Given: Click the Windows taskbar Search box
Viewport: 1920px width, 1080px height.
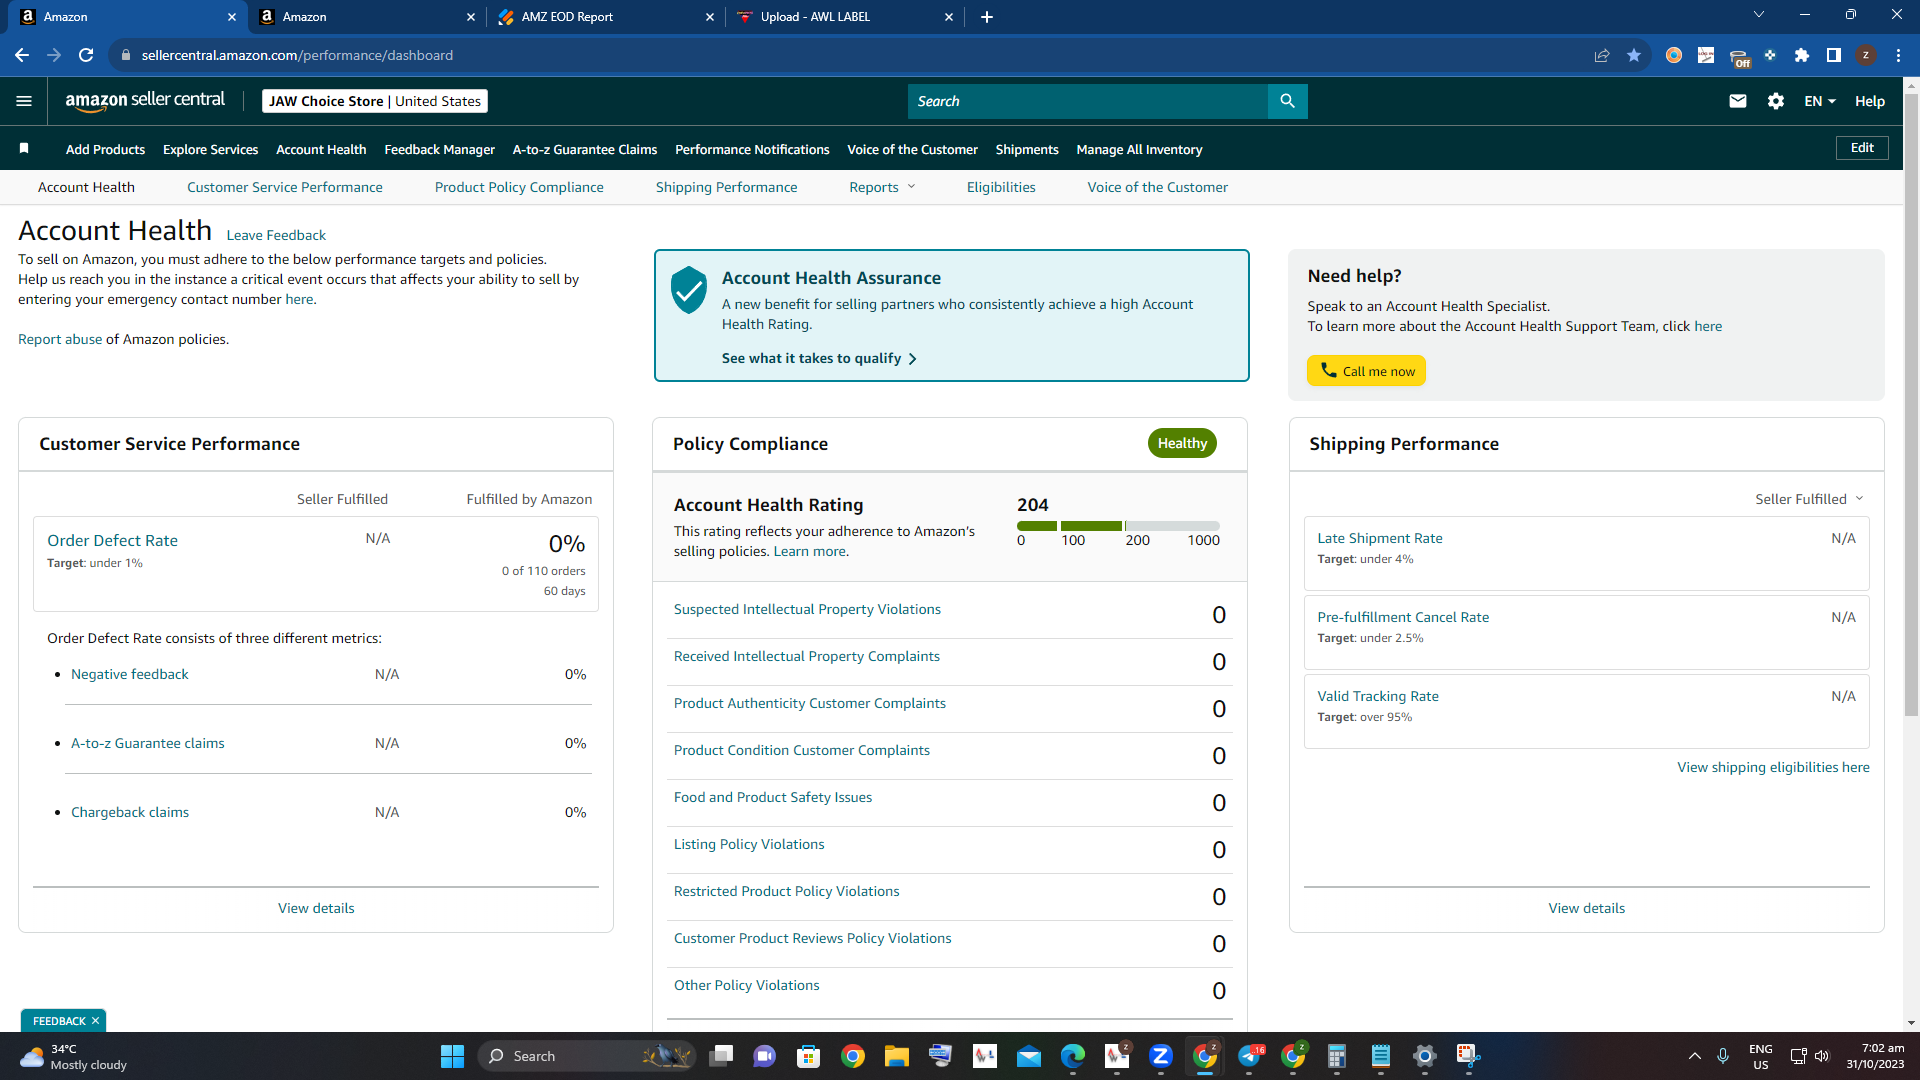Looking at the screenshot, I should tap(587, 1056).
